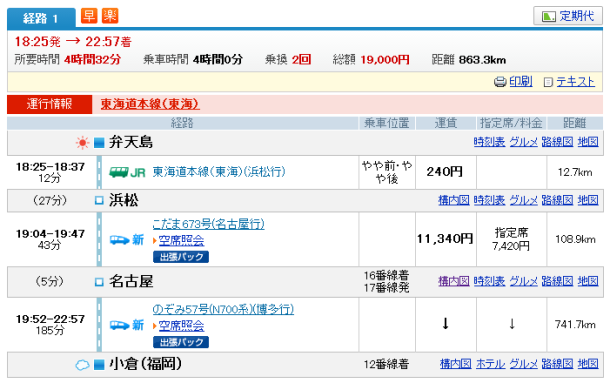The image size is (610, 383).
Task: Click the shinkansen icon on のぞみ57号 row
Action: 127,325
